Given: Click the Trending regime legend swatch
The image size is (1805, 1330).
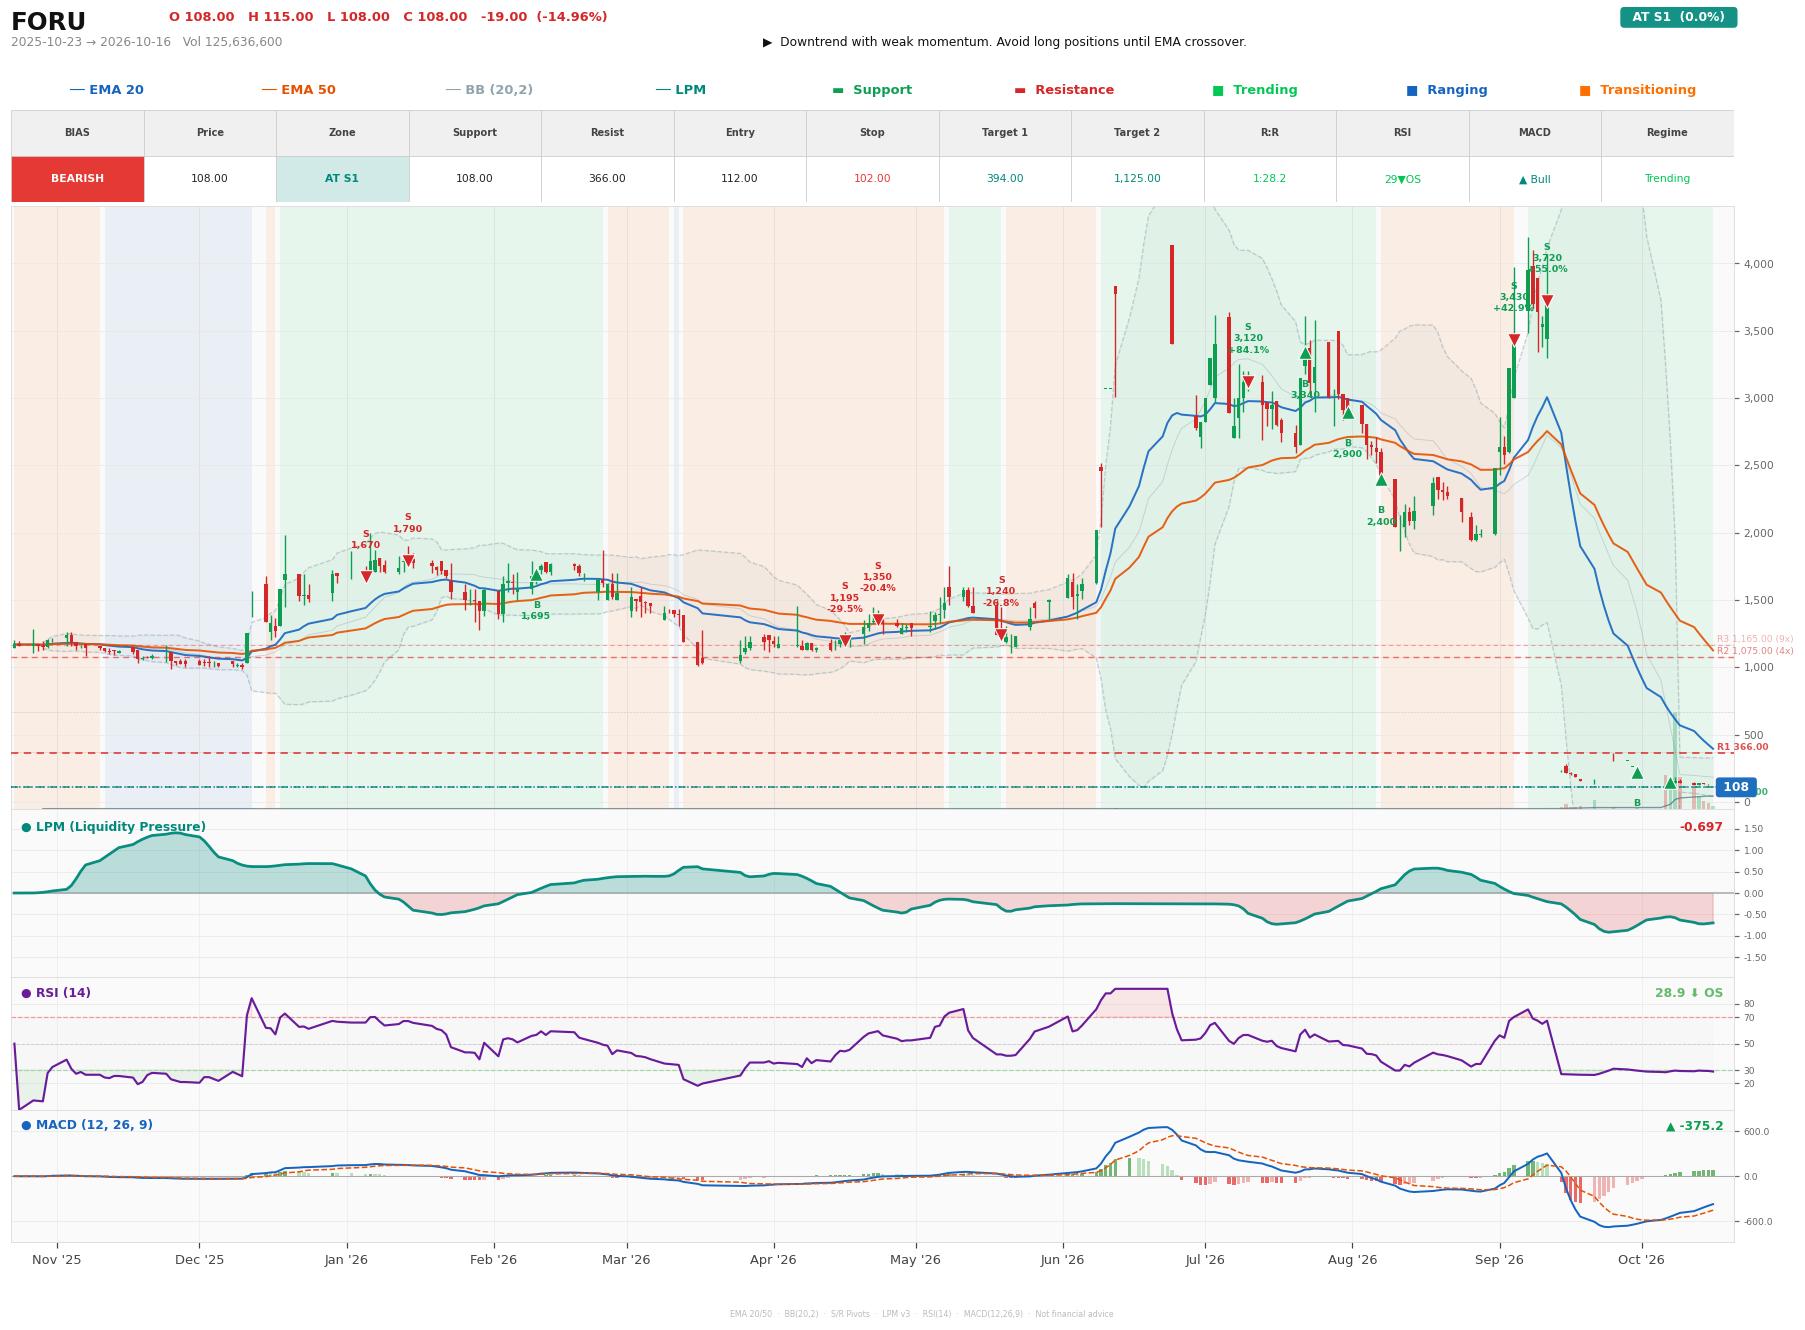Looking at the screenshot, I should coord(1218,90).
